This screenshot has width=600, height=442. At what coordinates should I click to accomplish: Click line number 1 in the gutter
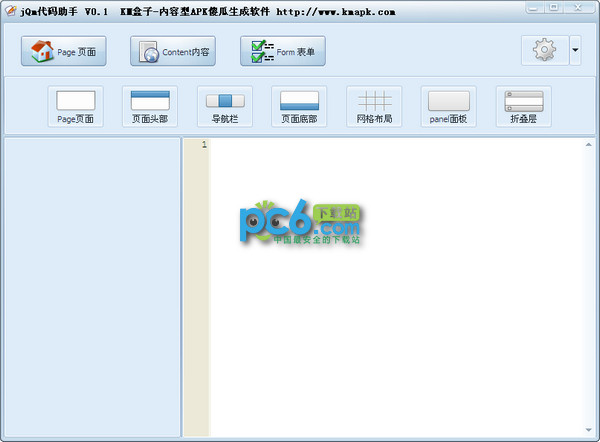(x=204, y=144)
